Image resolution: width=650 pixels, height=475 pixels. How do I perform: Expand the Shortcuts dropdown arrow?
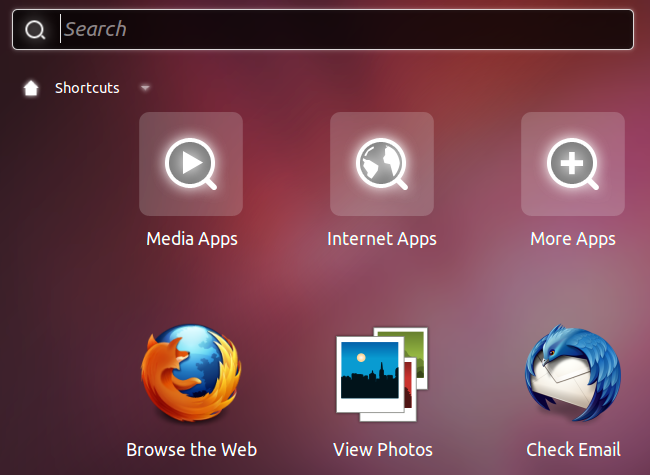[x=145, y=88]
